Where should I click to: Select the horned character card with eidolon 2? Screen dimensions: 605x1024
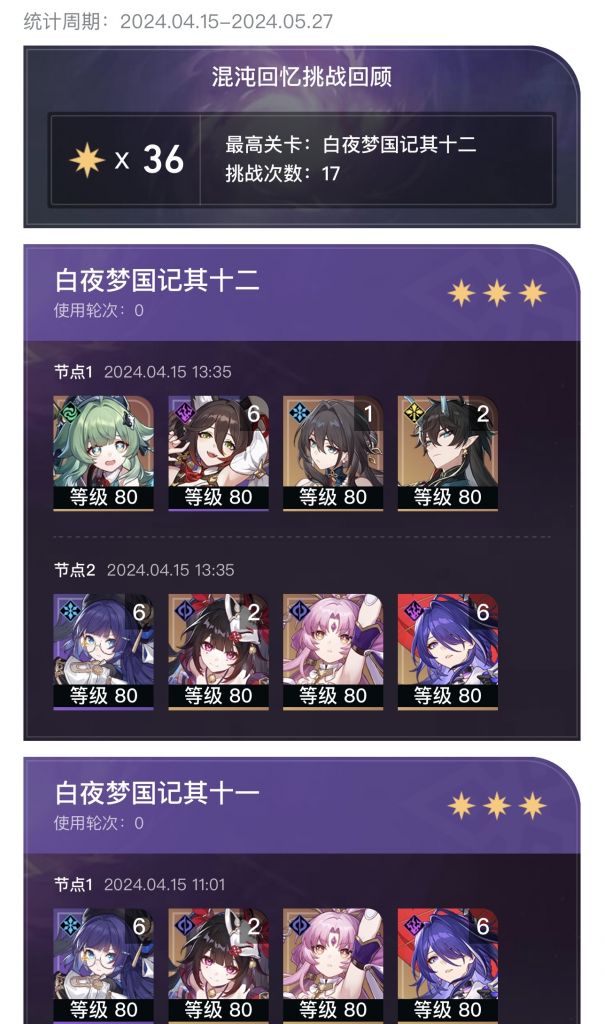448,452
